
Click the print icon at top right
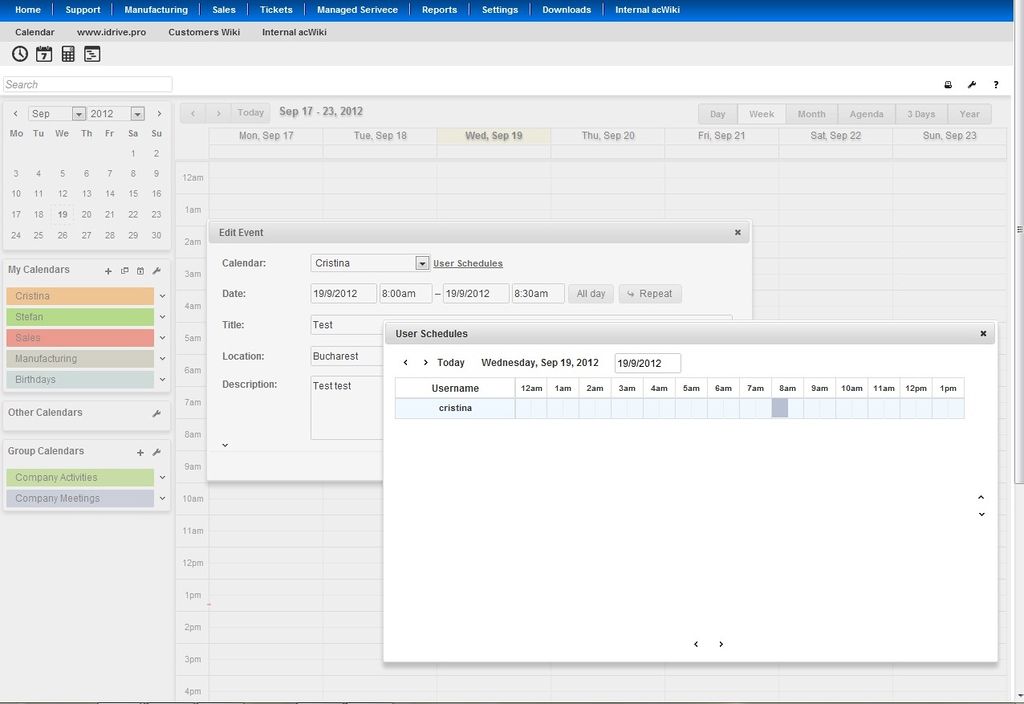(948, 85)
